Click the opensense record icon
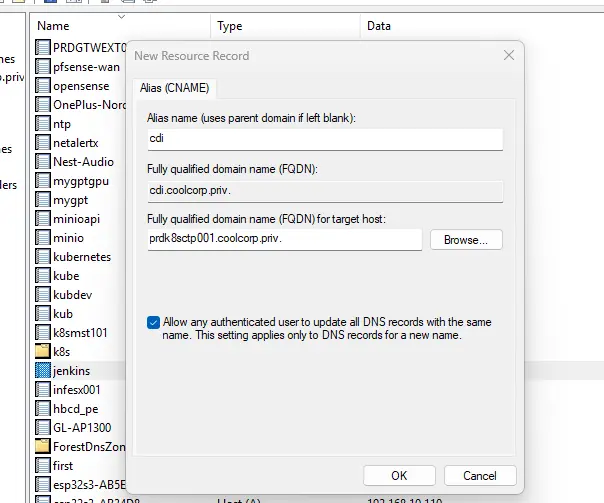604x503 pixels. pyautogui.click(x=43, y=86)
